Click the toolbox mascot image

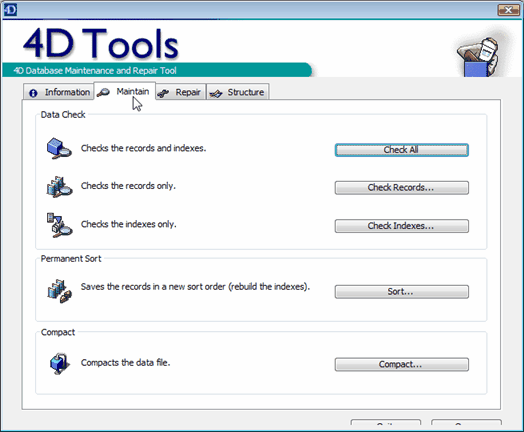(x=478, y=57)
